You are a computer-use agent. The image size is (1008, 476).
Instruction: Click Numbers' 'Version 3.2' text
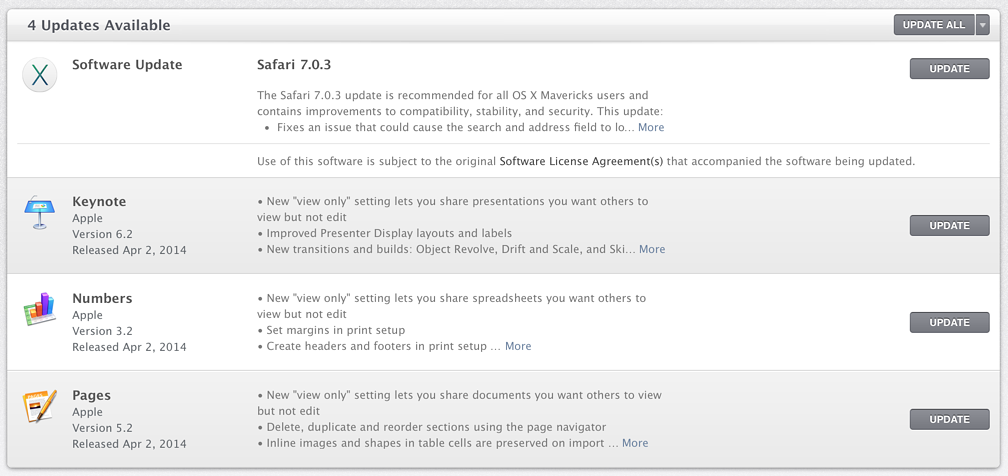point(102,331)
